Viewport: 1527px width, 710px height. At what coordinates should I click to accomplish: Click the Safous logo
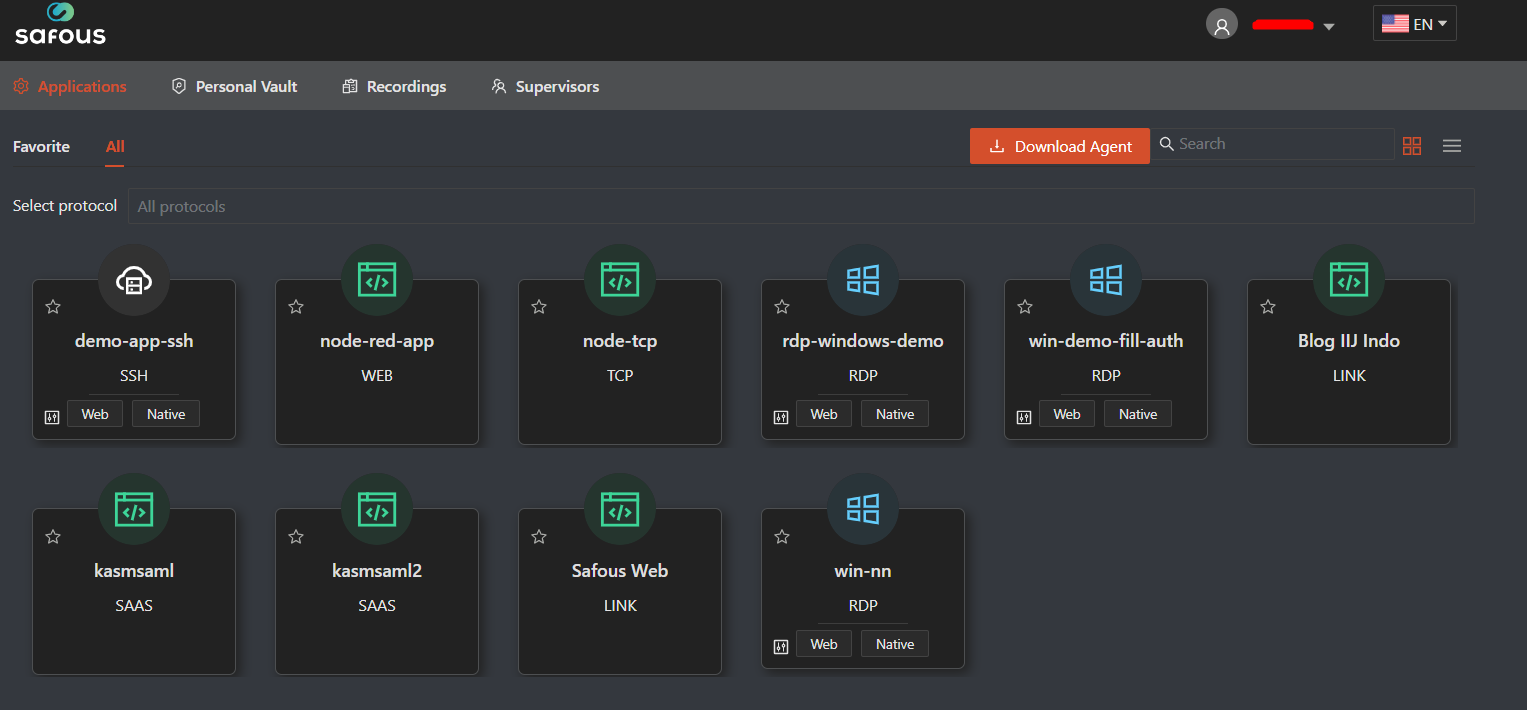tap(60, 24)
